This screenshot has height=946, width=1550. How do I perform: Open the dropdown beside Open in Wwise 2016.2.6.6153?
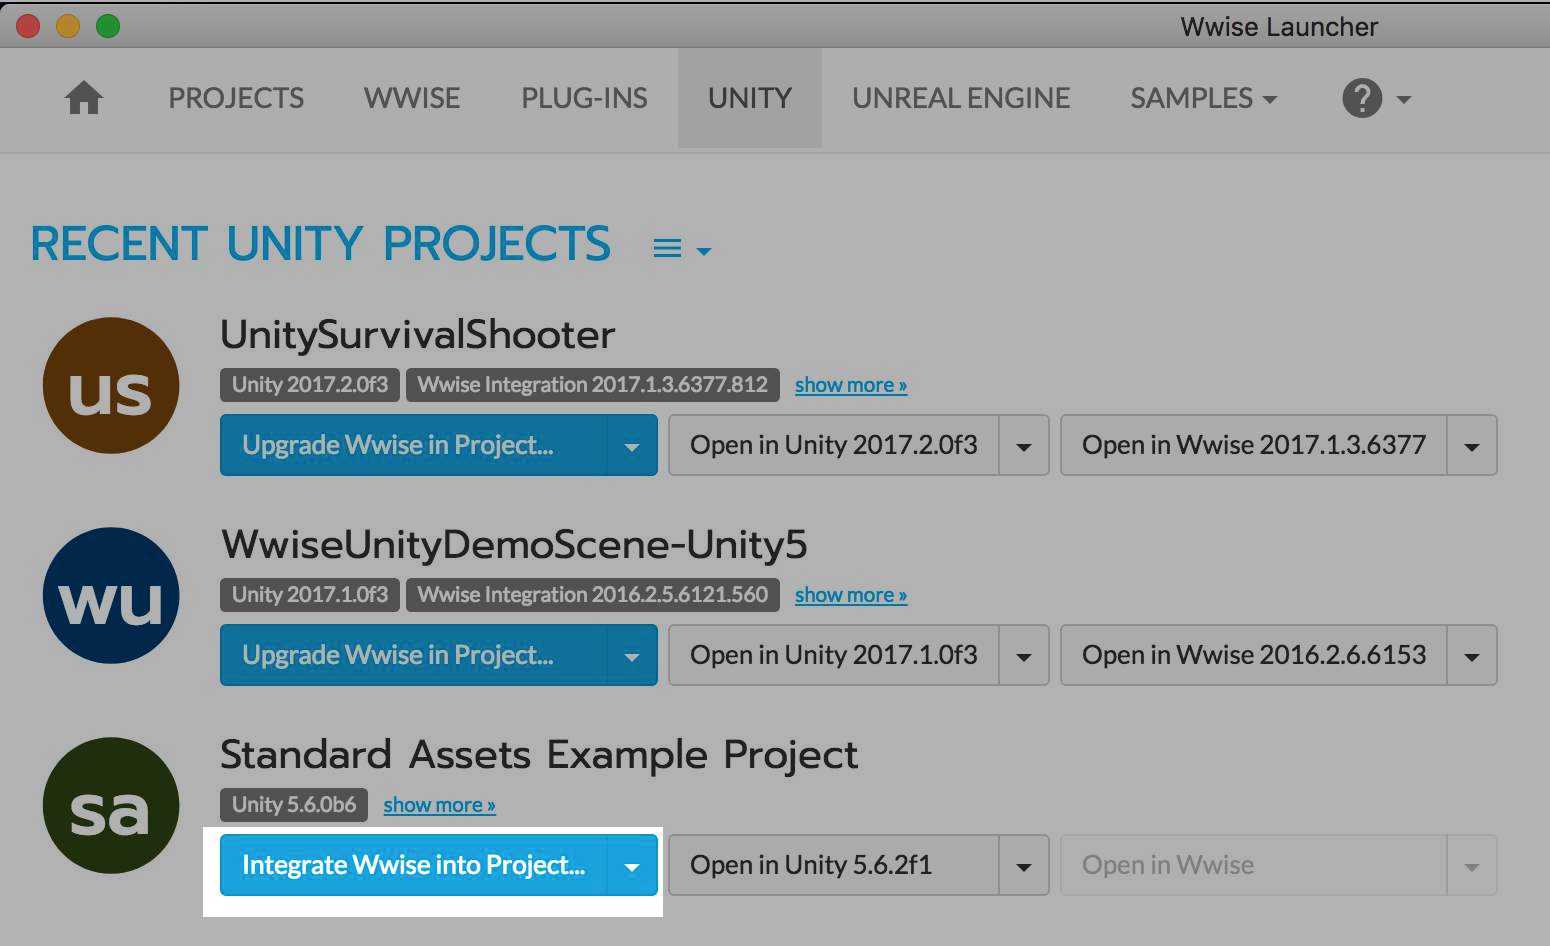tap(1471, 655)
